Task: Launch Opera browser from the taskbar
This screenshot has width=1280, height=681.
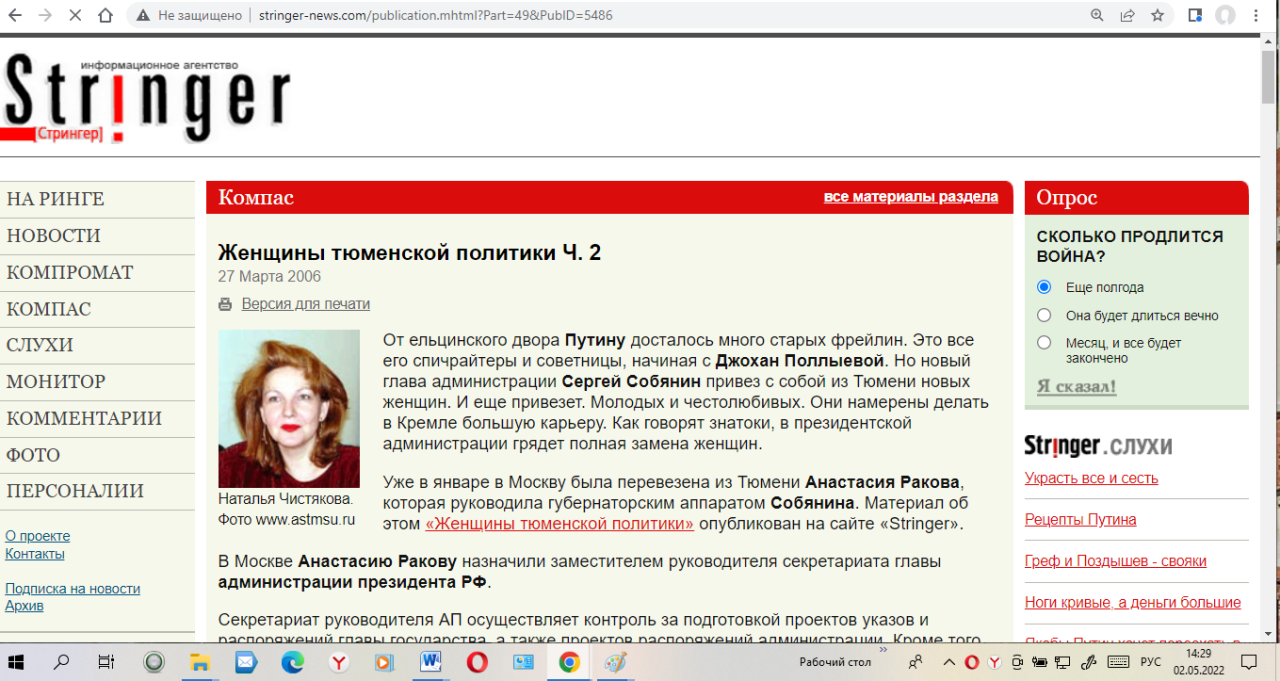Action: point(477,662)
